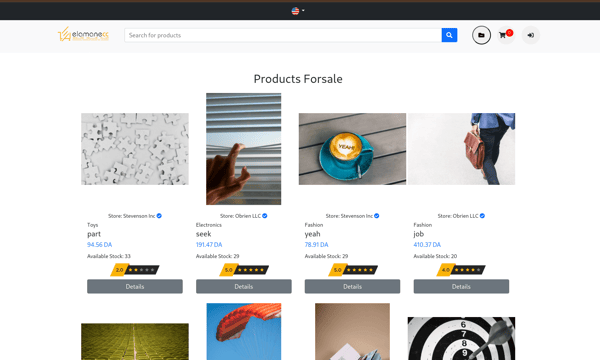
Task: Click the 'job' product title
Action: click(x=419, y=234)
